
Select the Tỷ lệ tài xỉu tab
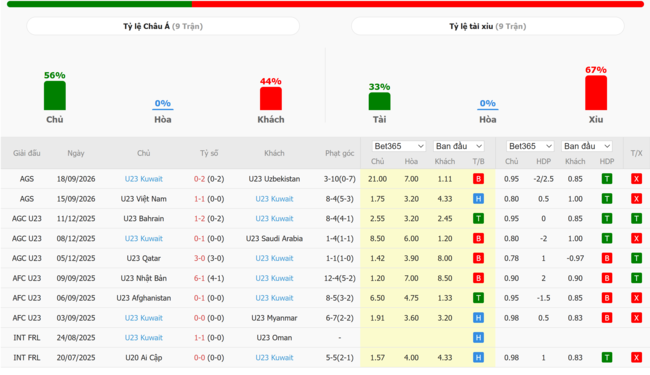(x=488, y=26)
